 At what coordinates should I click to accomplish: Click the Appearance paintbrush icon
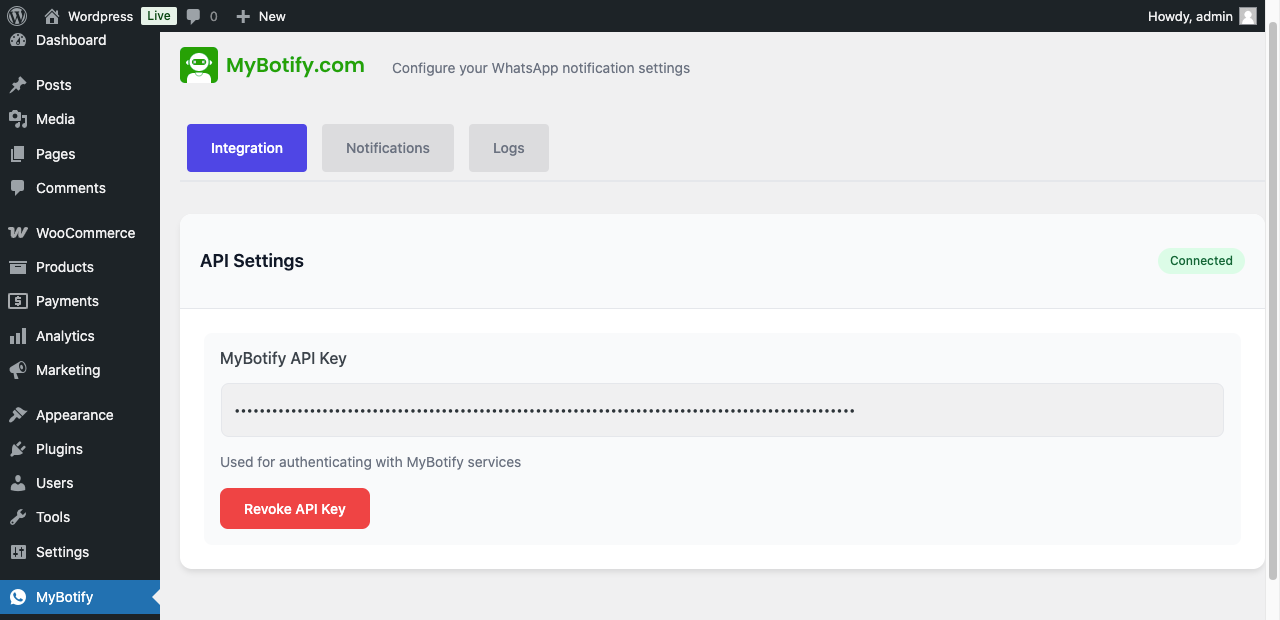(x=18, y=415)
